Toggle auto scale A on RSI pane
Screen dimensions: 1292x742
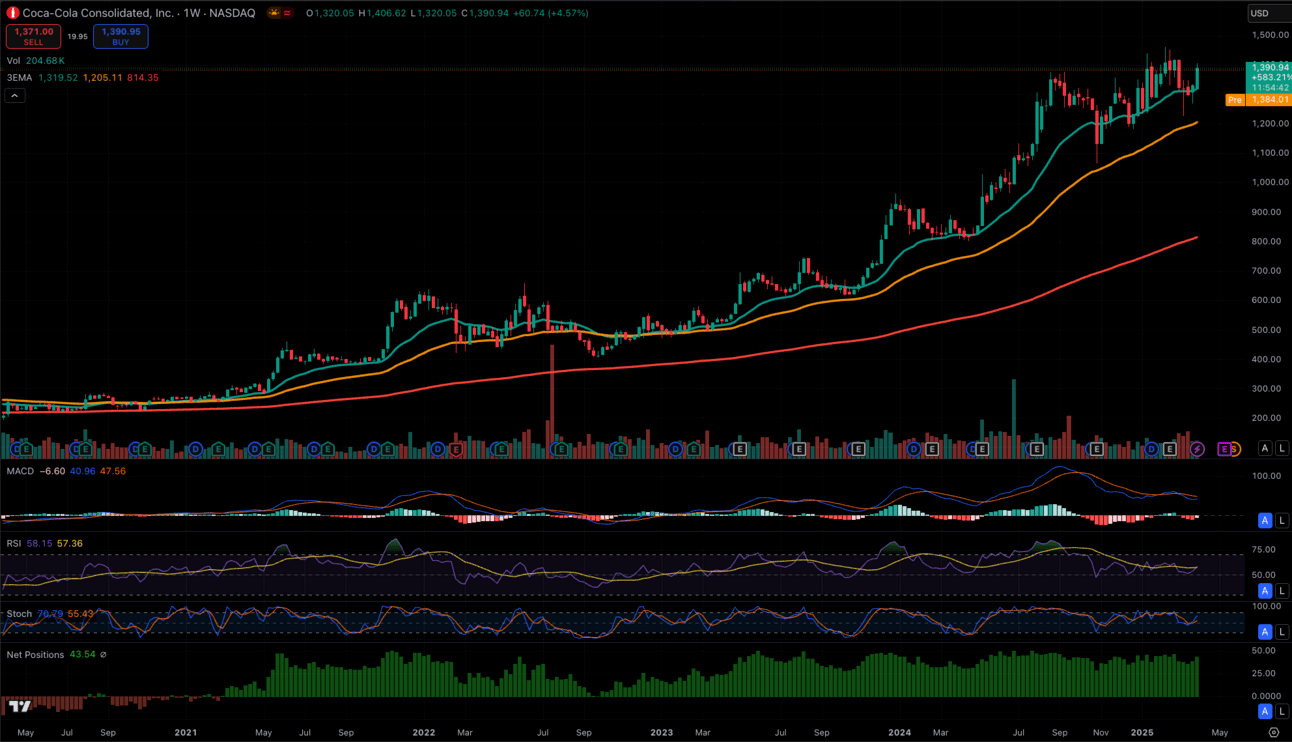(1265, 591)
